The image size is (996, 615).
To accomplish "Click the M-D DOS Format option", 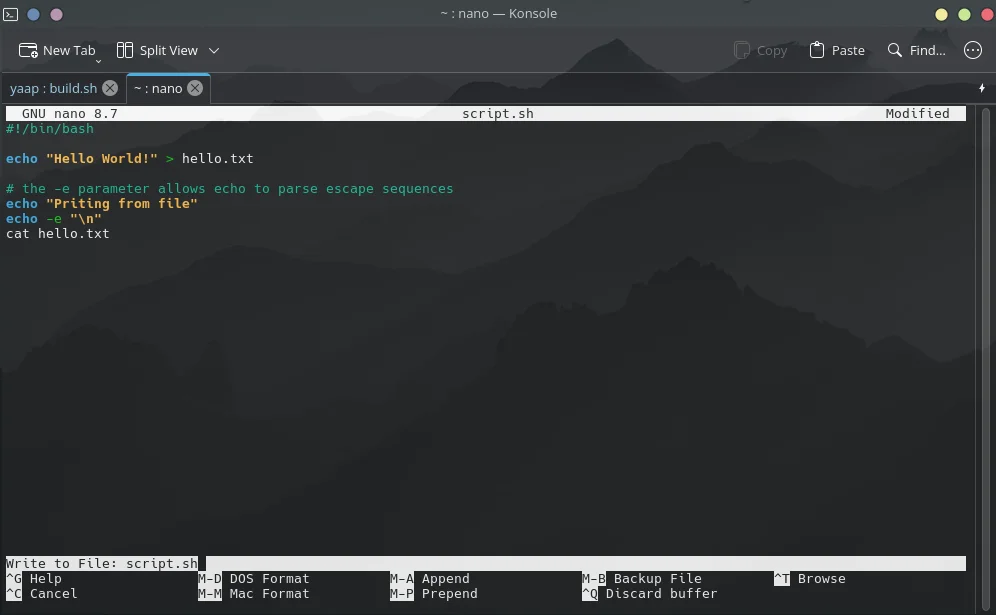I will point(253,579).
